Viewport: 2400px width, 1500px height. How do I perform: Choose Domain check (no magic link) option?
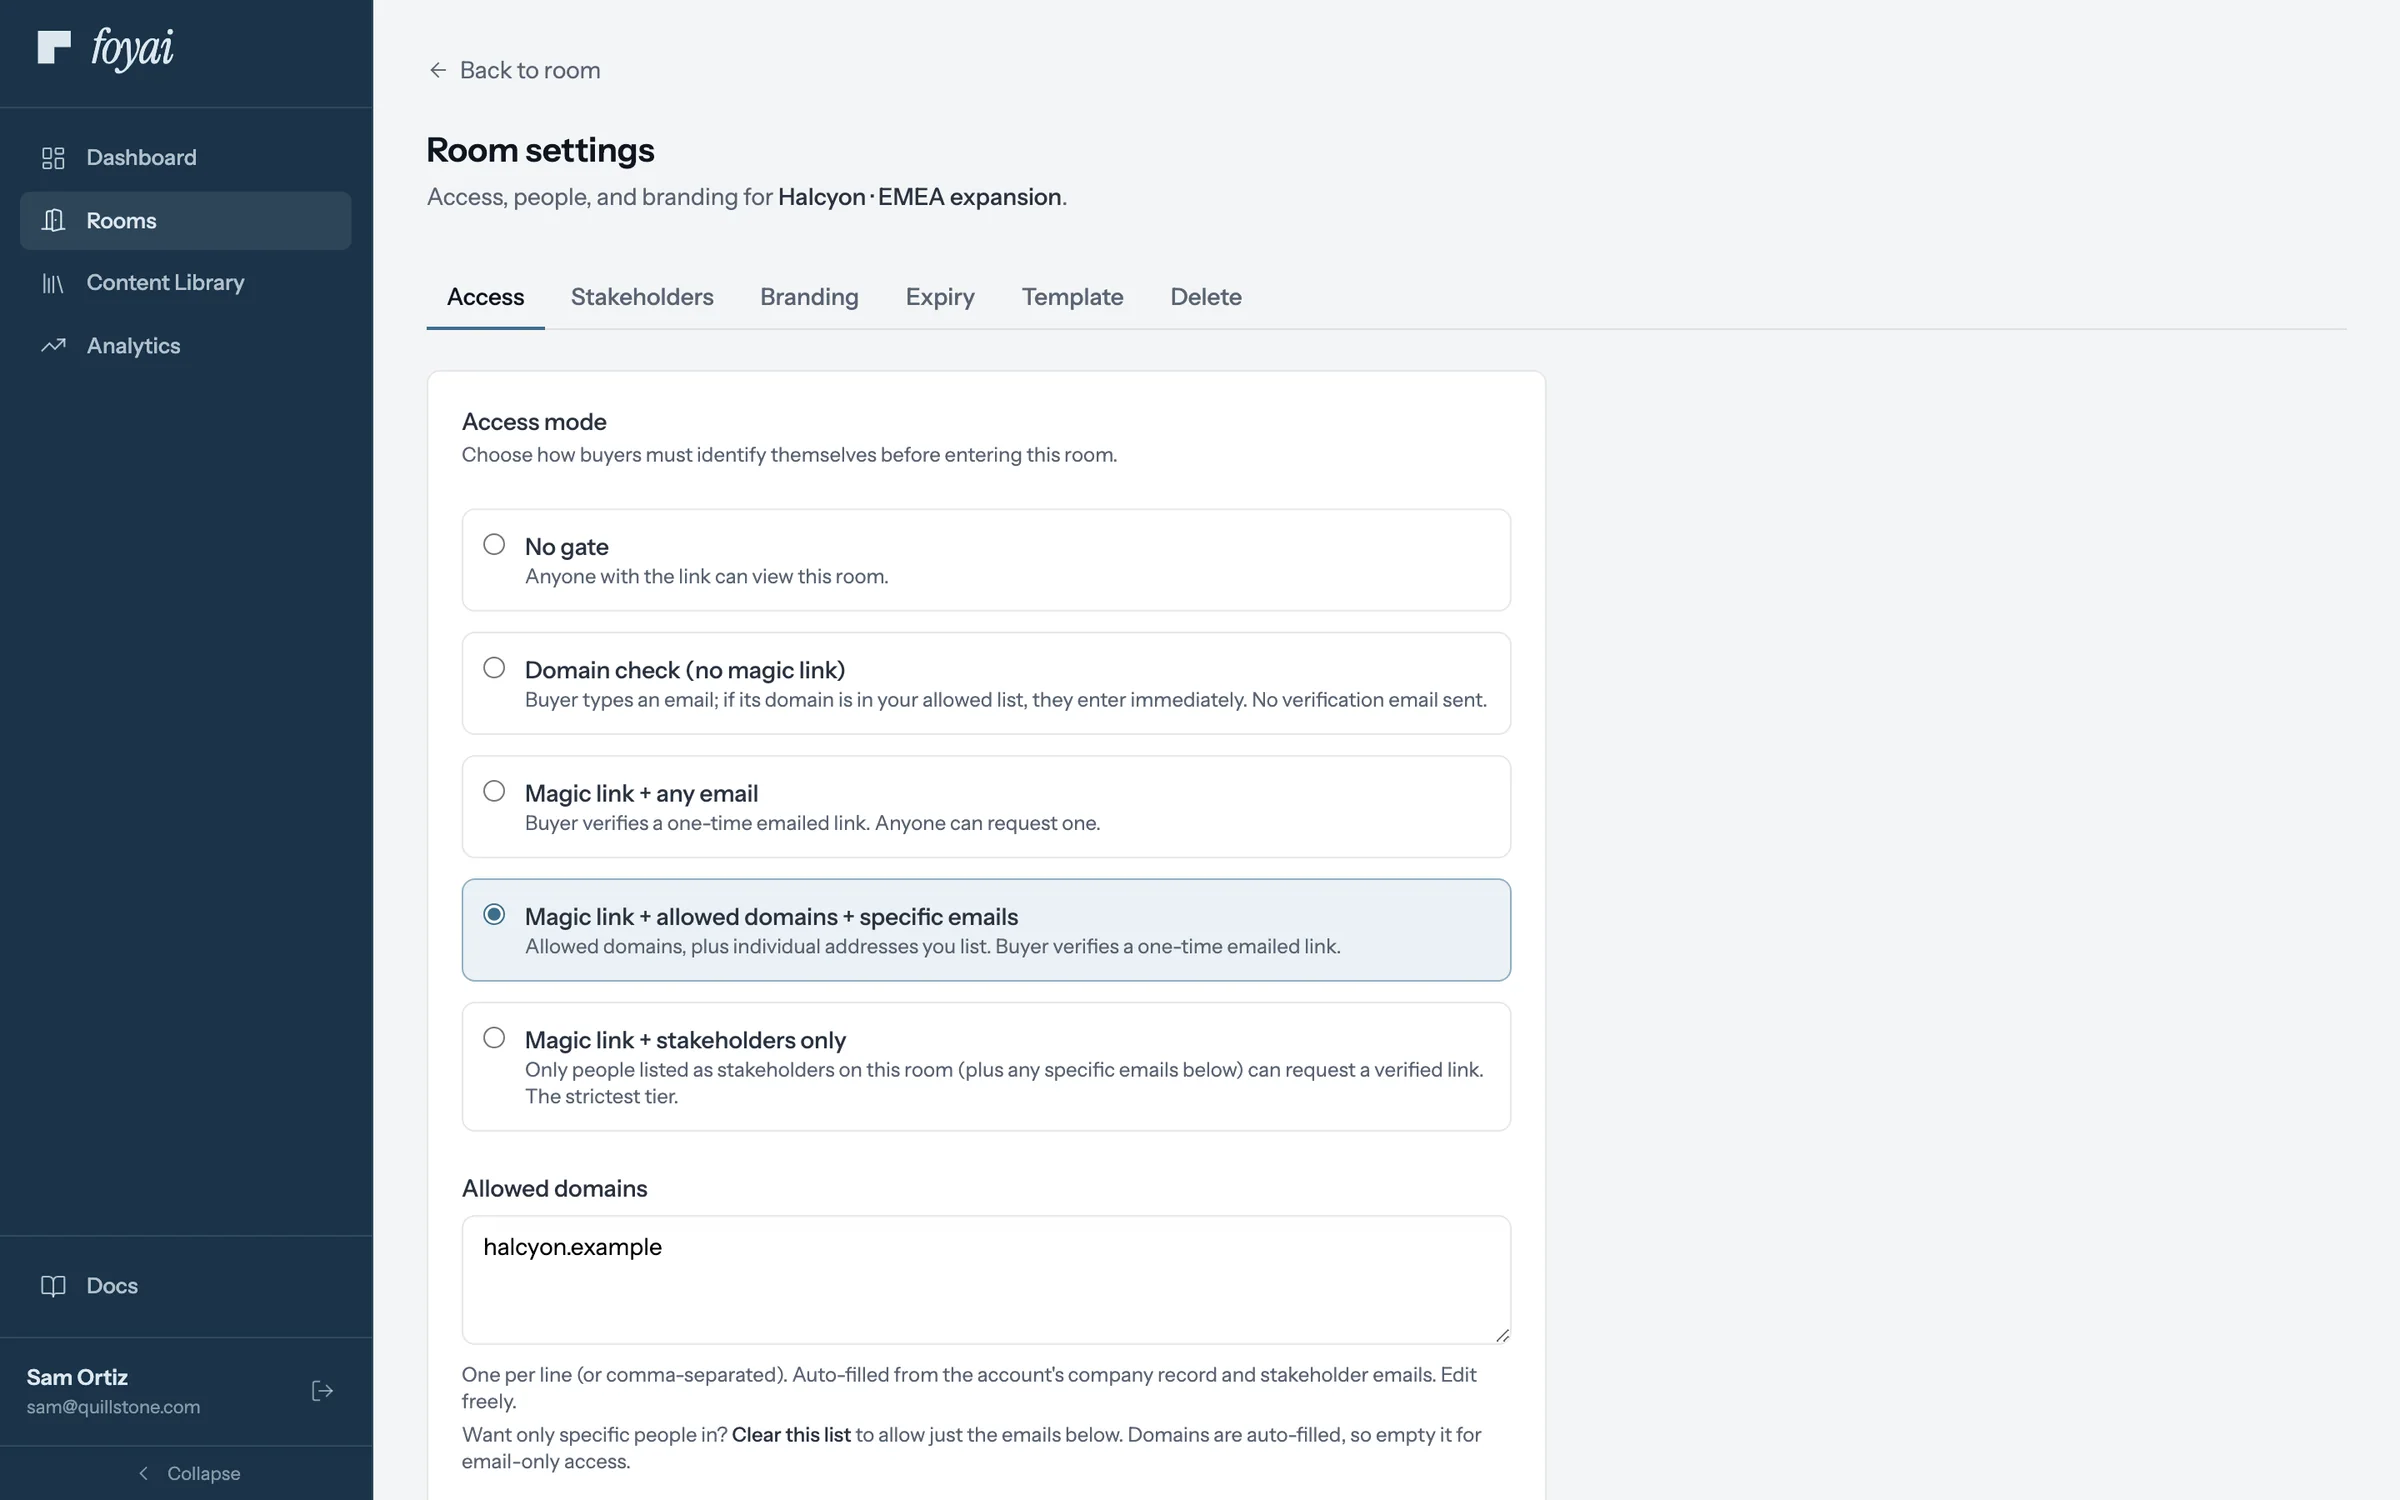pyautogui.click(x=494, y=668)
